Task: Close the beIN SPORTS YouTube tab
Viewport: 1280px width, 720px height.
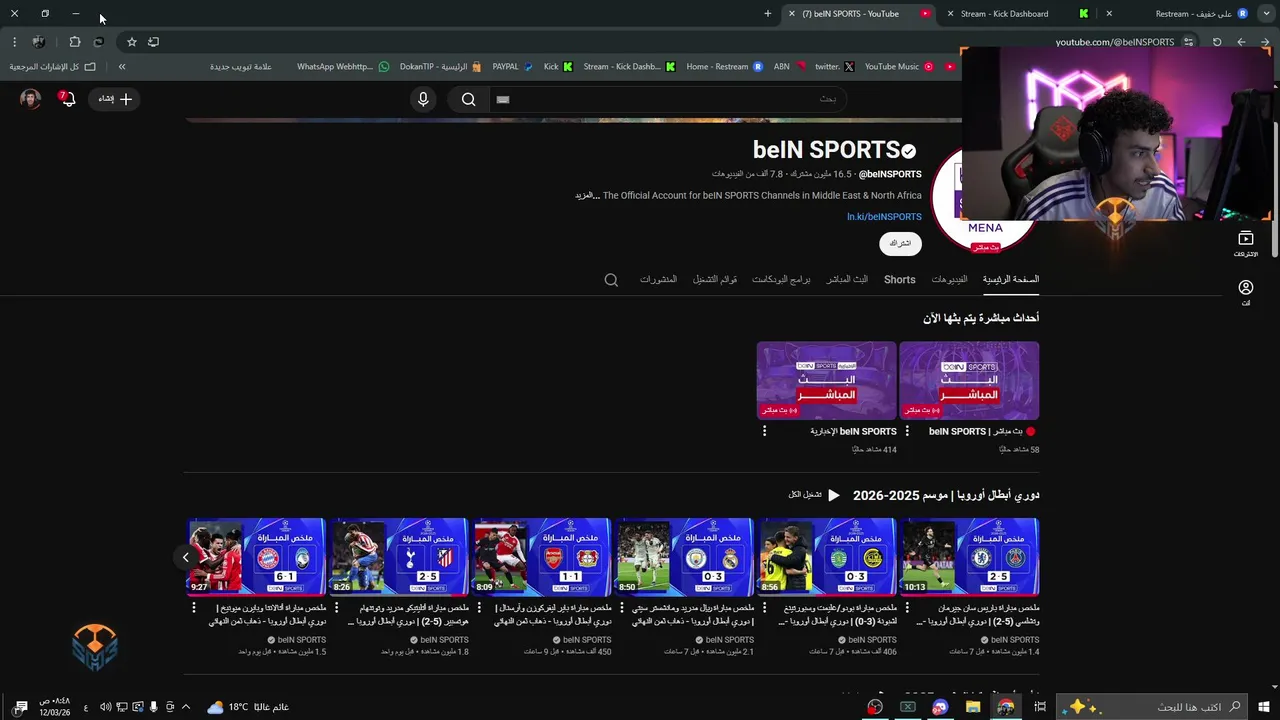Action: [x=792, y=14]
